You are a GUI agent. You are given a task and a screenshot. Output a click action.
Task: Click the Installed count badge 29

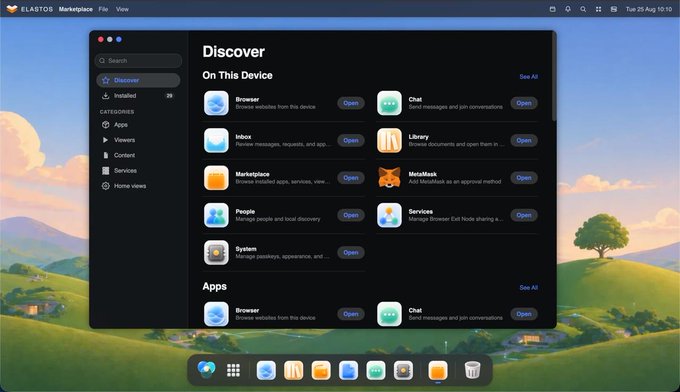(170, 96)
